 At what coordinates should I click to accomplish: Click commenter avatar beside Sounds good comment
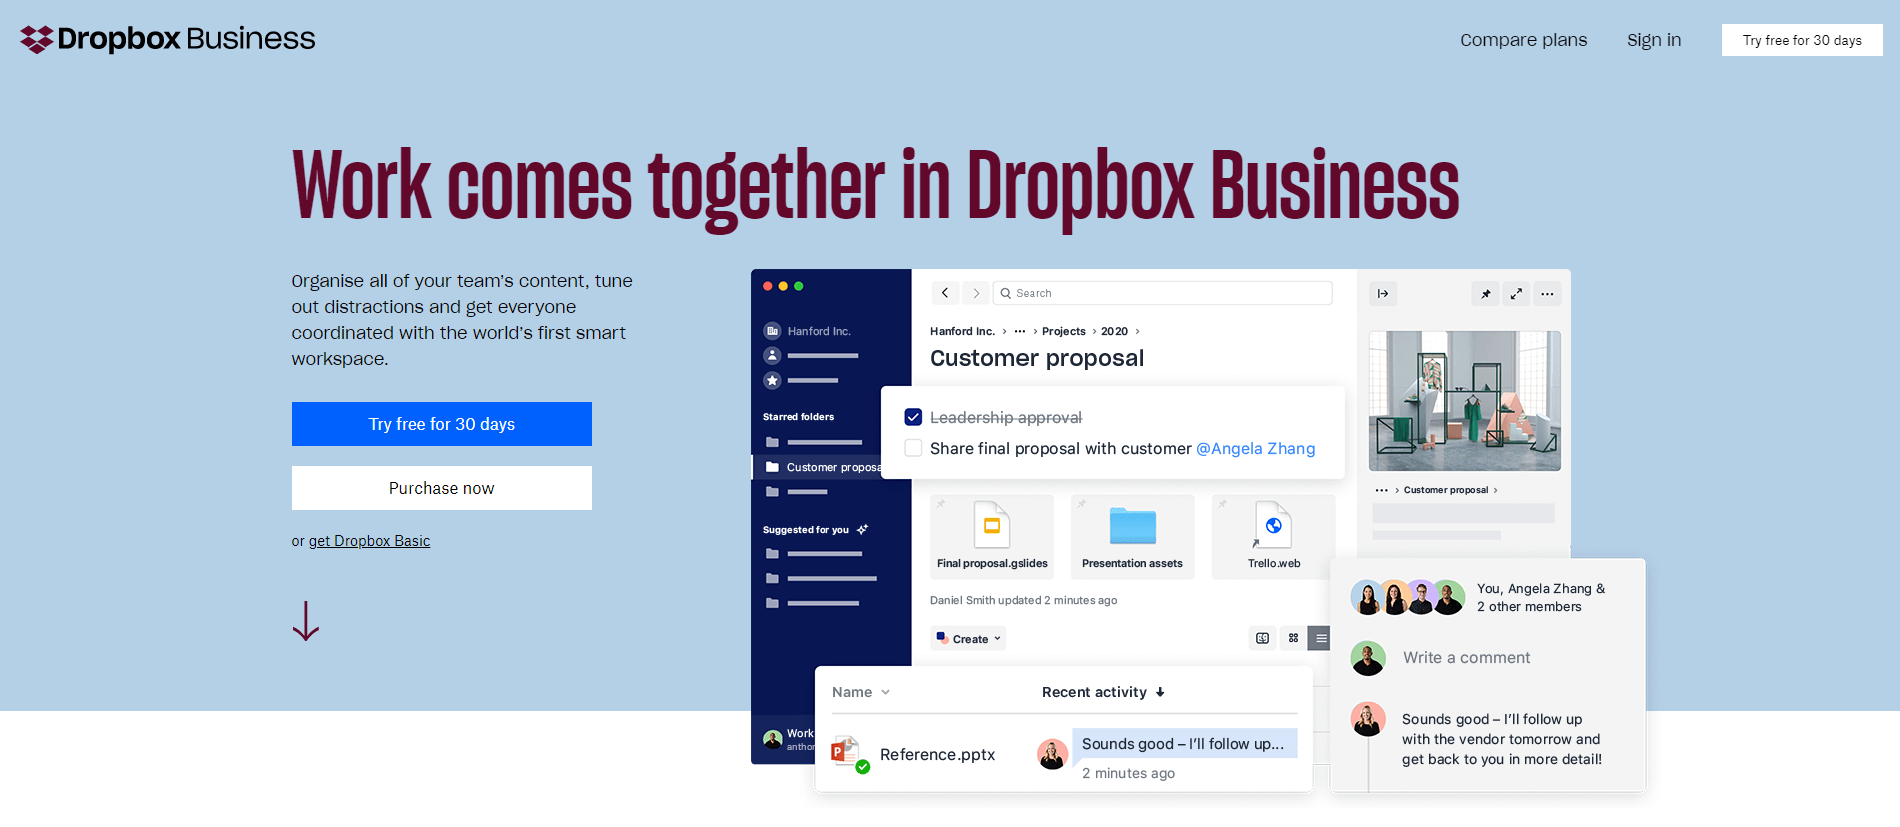click(x=1368, y=719)
